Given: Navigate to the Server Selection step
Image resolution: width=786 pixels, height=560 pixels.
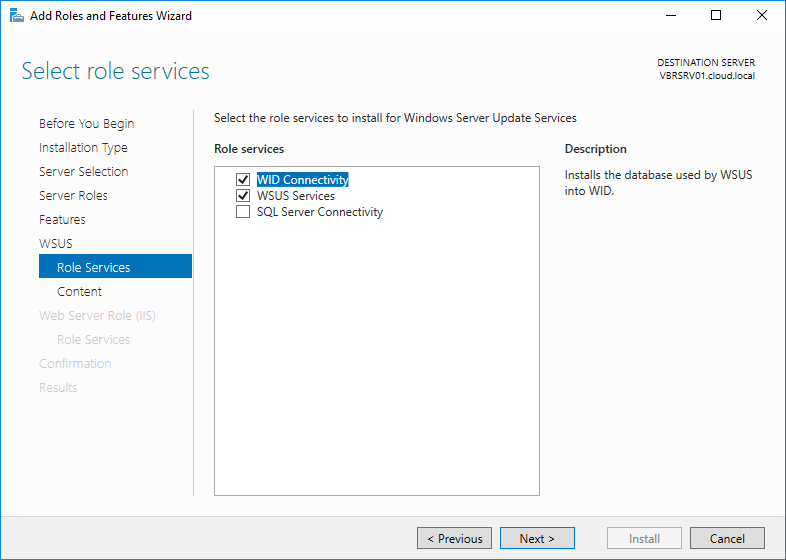Looking at the screenshot, I should click(83, 172).
